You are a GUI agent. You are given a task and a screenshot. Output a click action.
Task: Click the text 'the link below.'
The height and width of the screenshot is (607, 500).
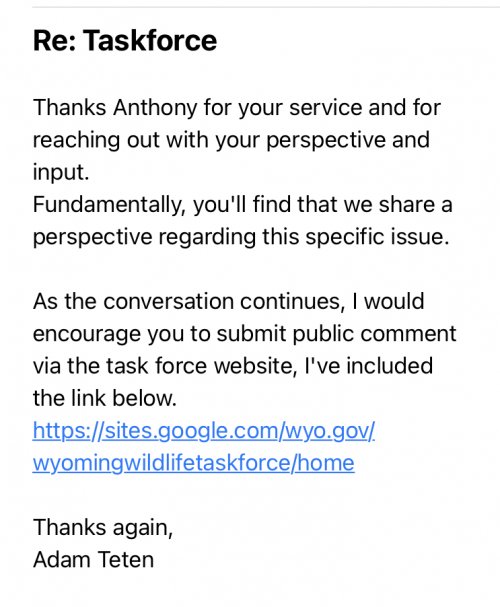105,398
